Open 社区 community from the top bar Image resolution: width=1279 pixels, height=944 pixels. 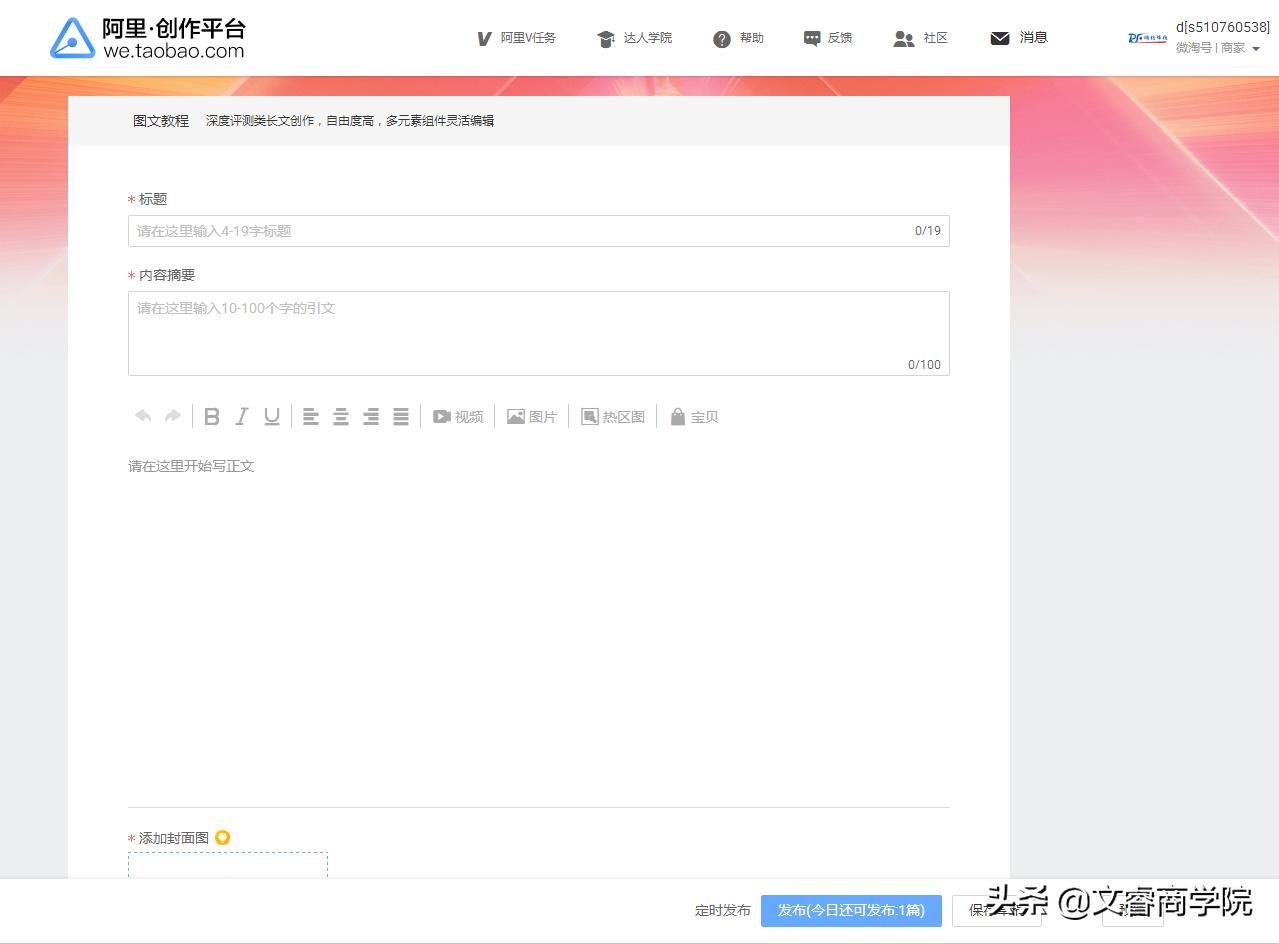(920, 37)
